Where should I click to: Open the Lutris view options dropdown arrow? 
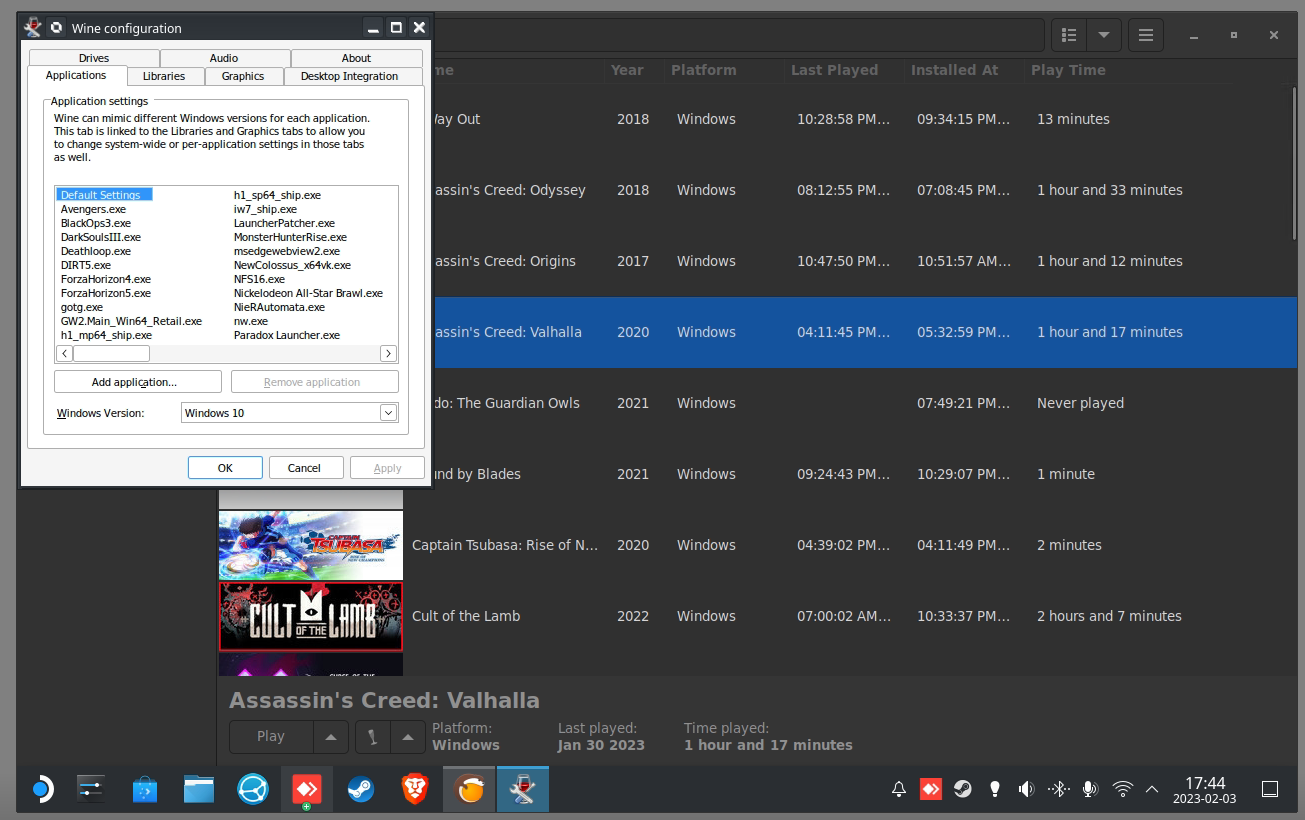coord(1104,35)
